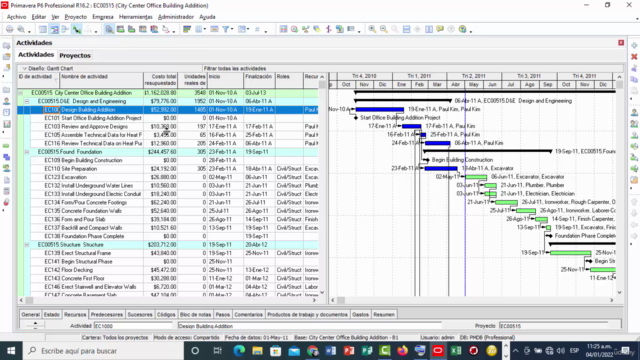This screenshot has height=360, width=640.
Task: Open Print Preview from the toolbar
Action: tap(21, 29)
